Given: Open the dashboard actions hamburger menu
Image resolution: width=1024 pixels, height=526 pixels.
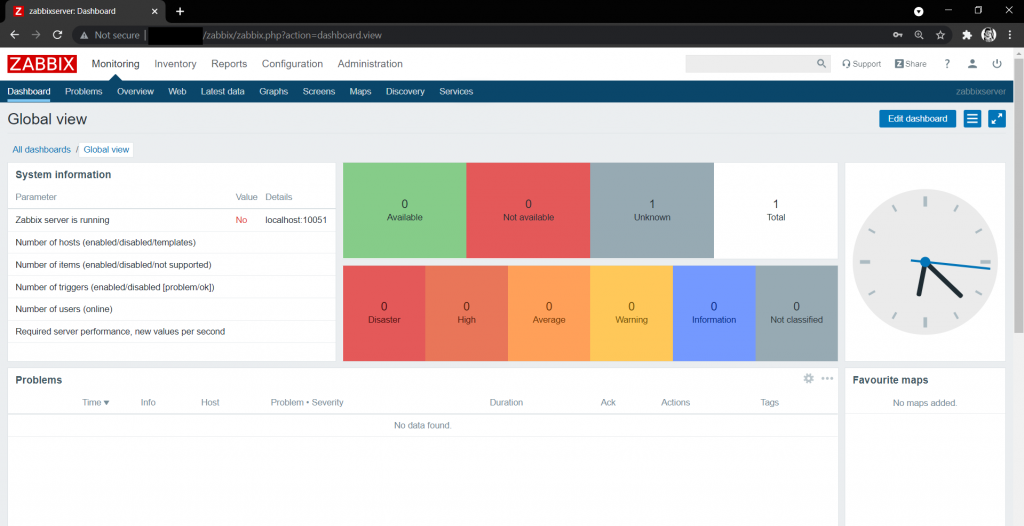Looking at the screenshot, I should click(x=972, y=119).
